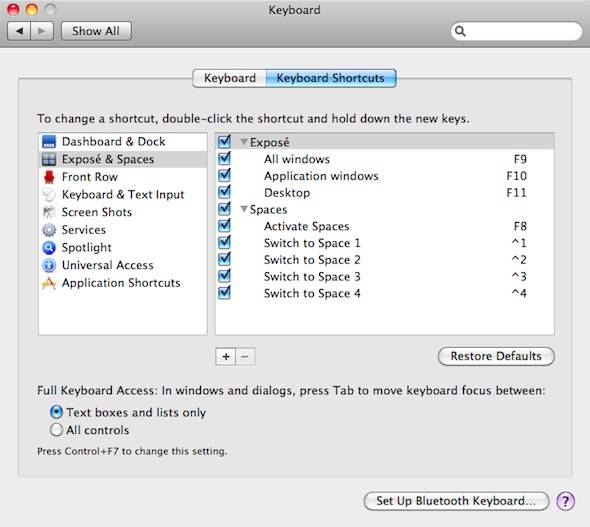Select Spotlight category label

click(87, 248)
